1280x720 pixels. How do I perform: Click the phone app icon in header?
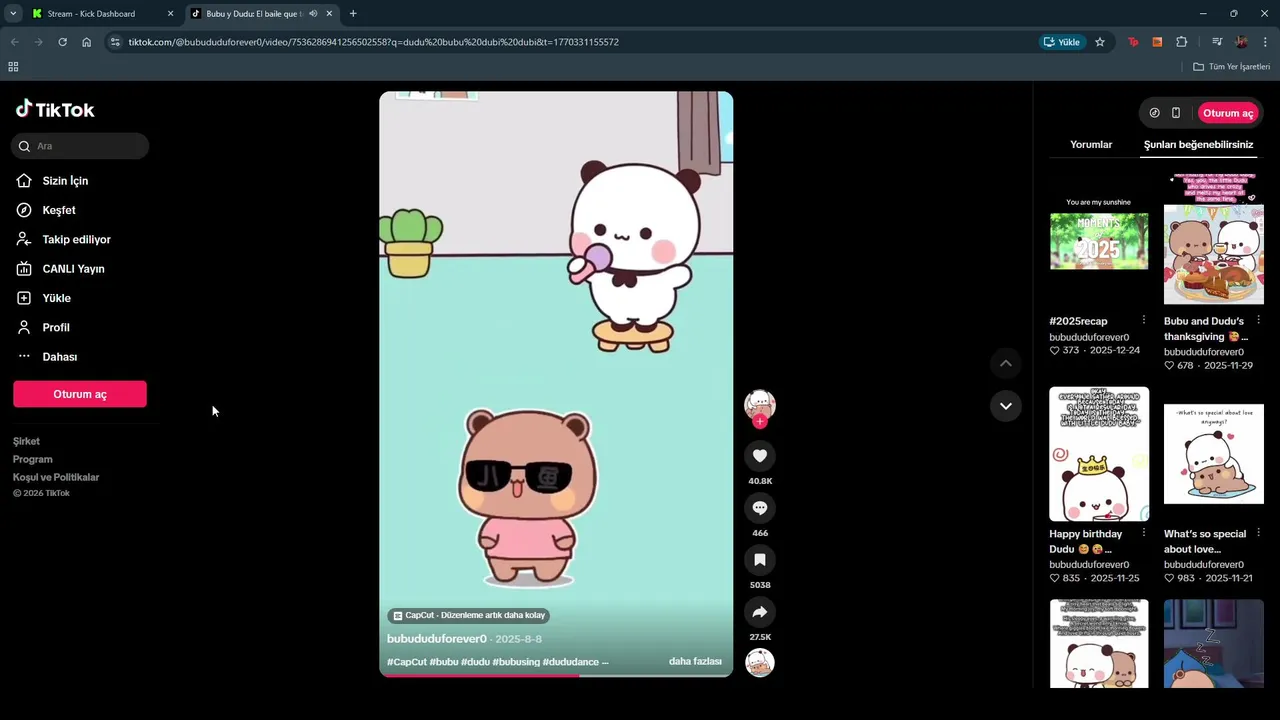[1176, 113]
